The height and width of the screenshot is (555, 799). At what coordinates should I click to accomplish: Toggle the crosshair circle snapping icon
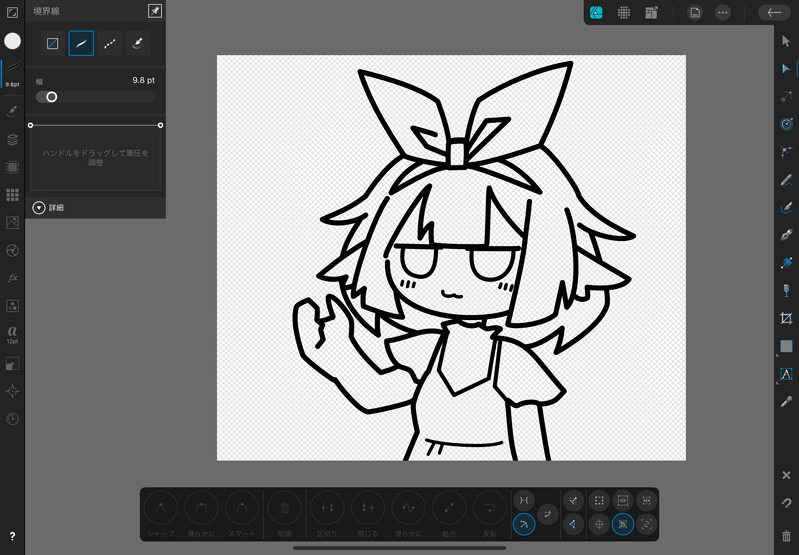click(x=599, y=524)
